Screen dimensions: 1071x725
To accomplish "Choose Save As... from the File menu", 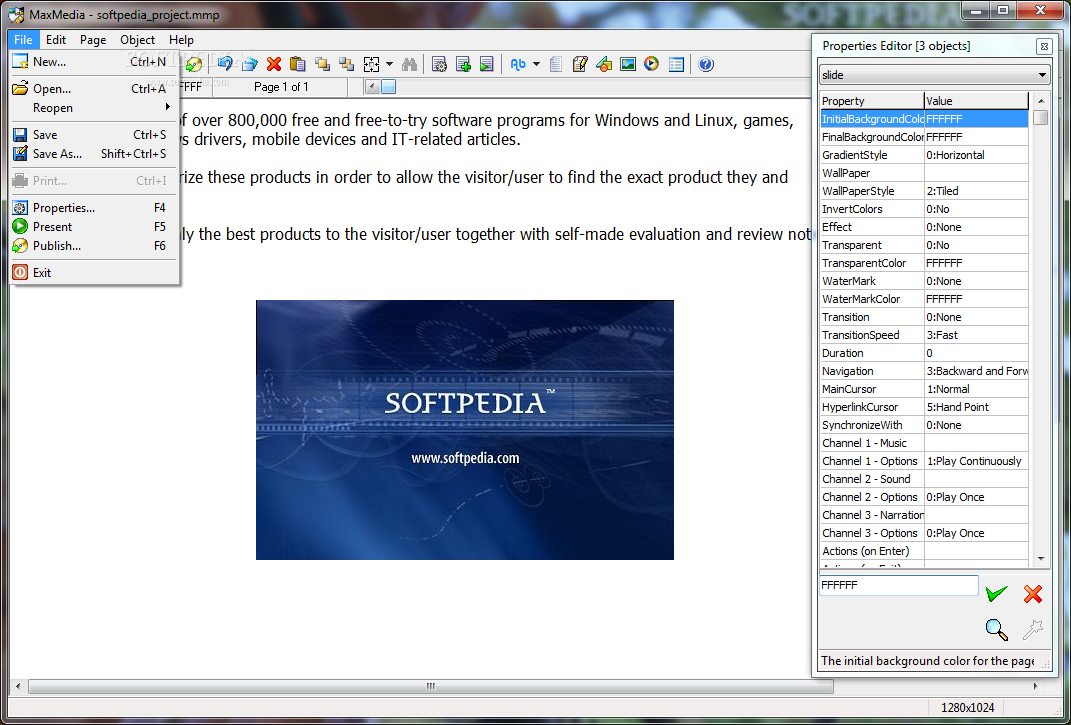I will pos(95,154).
